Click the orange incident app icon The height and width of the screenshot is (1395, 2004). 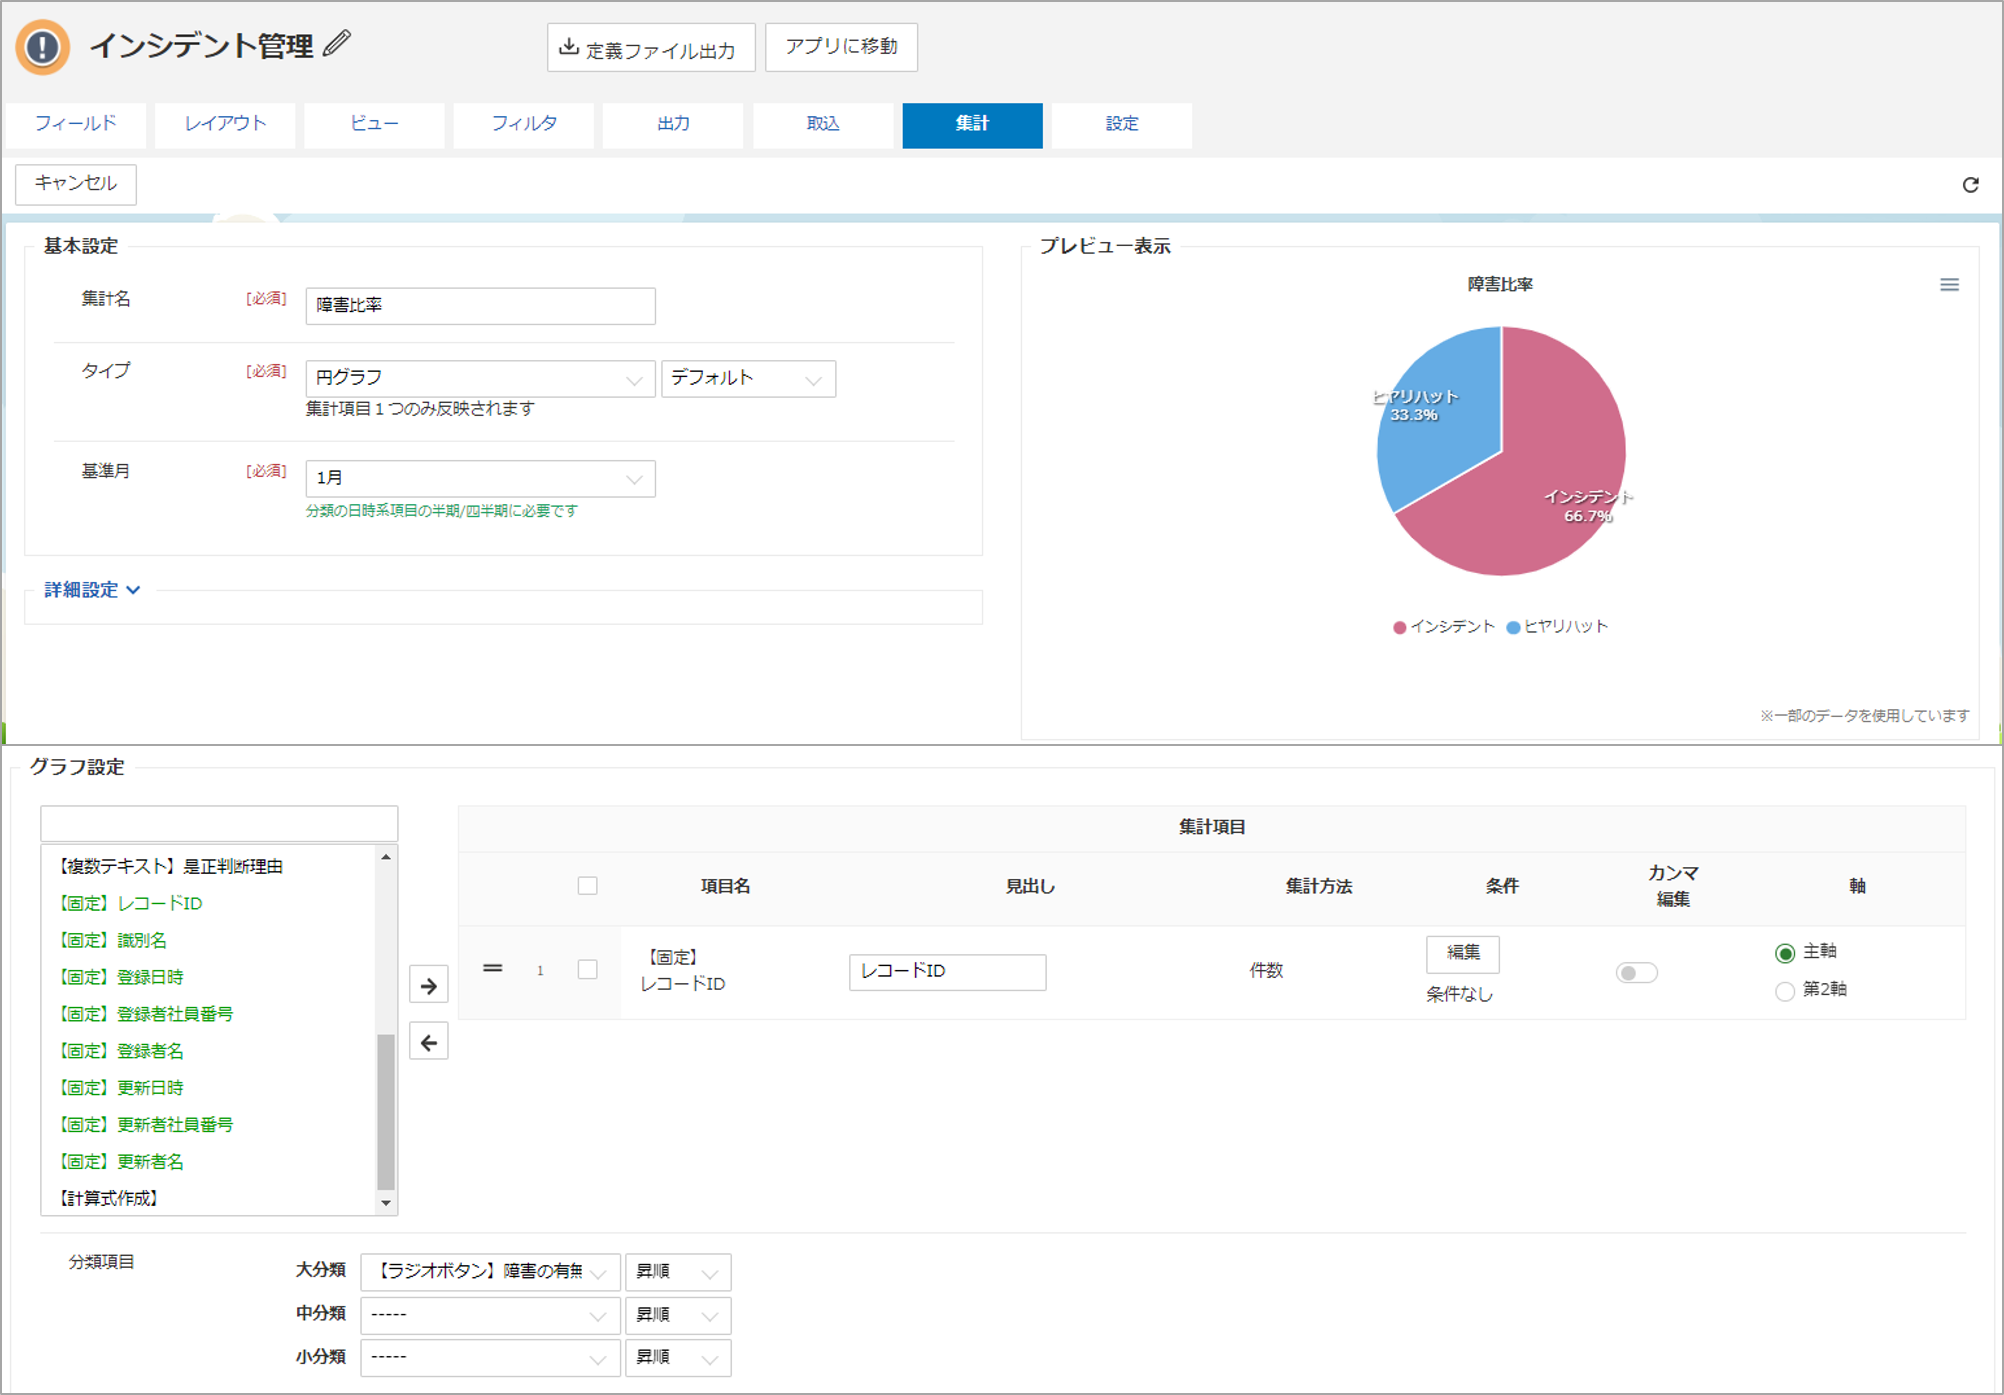point(43,47)
